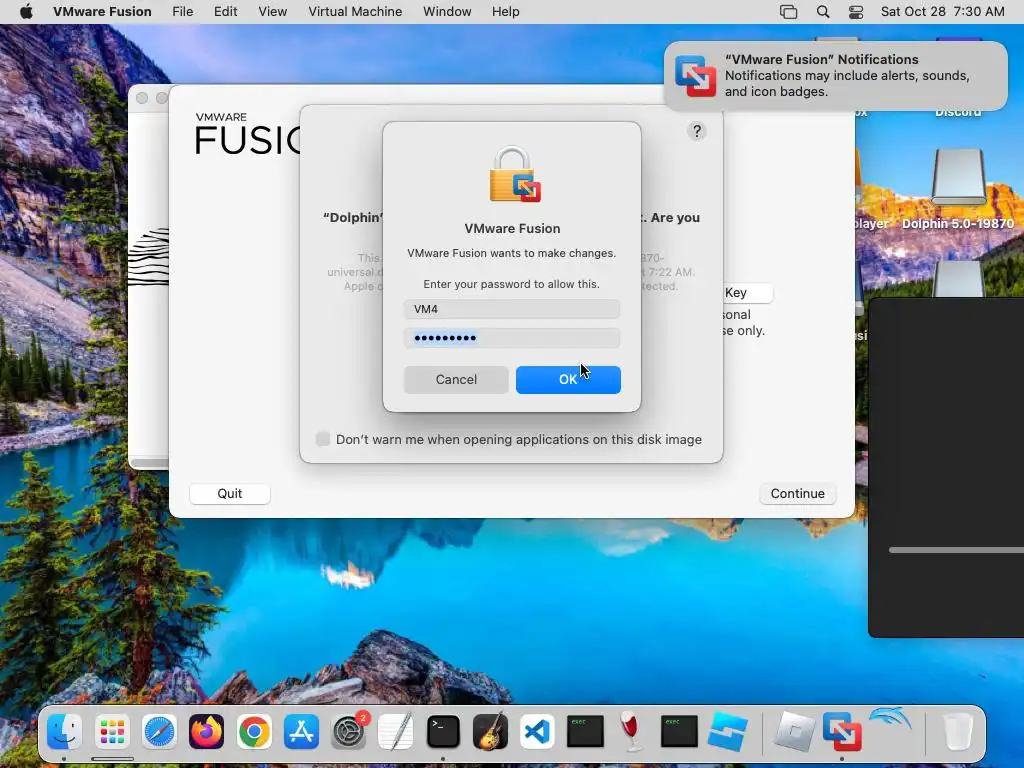Open TextEdit from the Dock
The width and height of the screenshot is (1024, 768).
coord(396,731)
